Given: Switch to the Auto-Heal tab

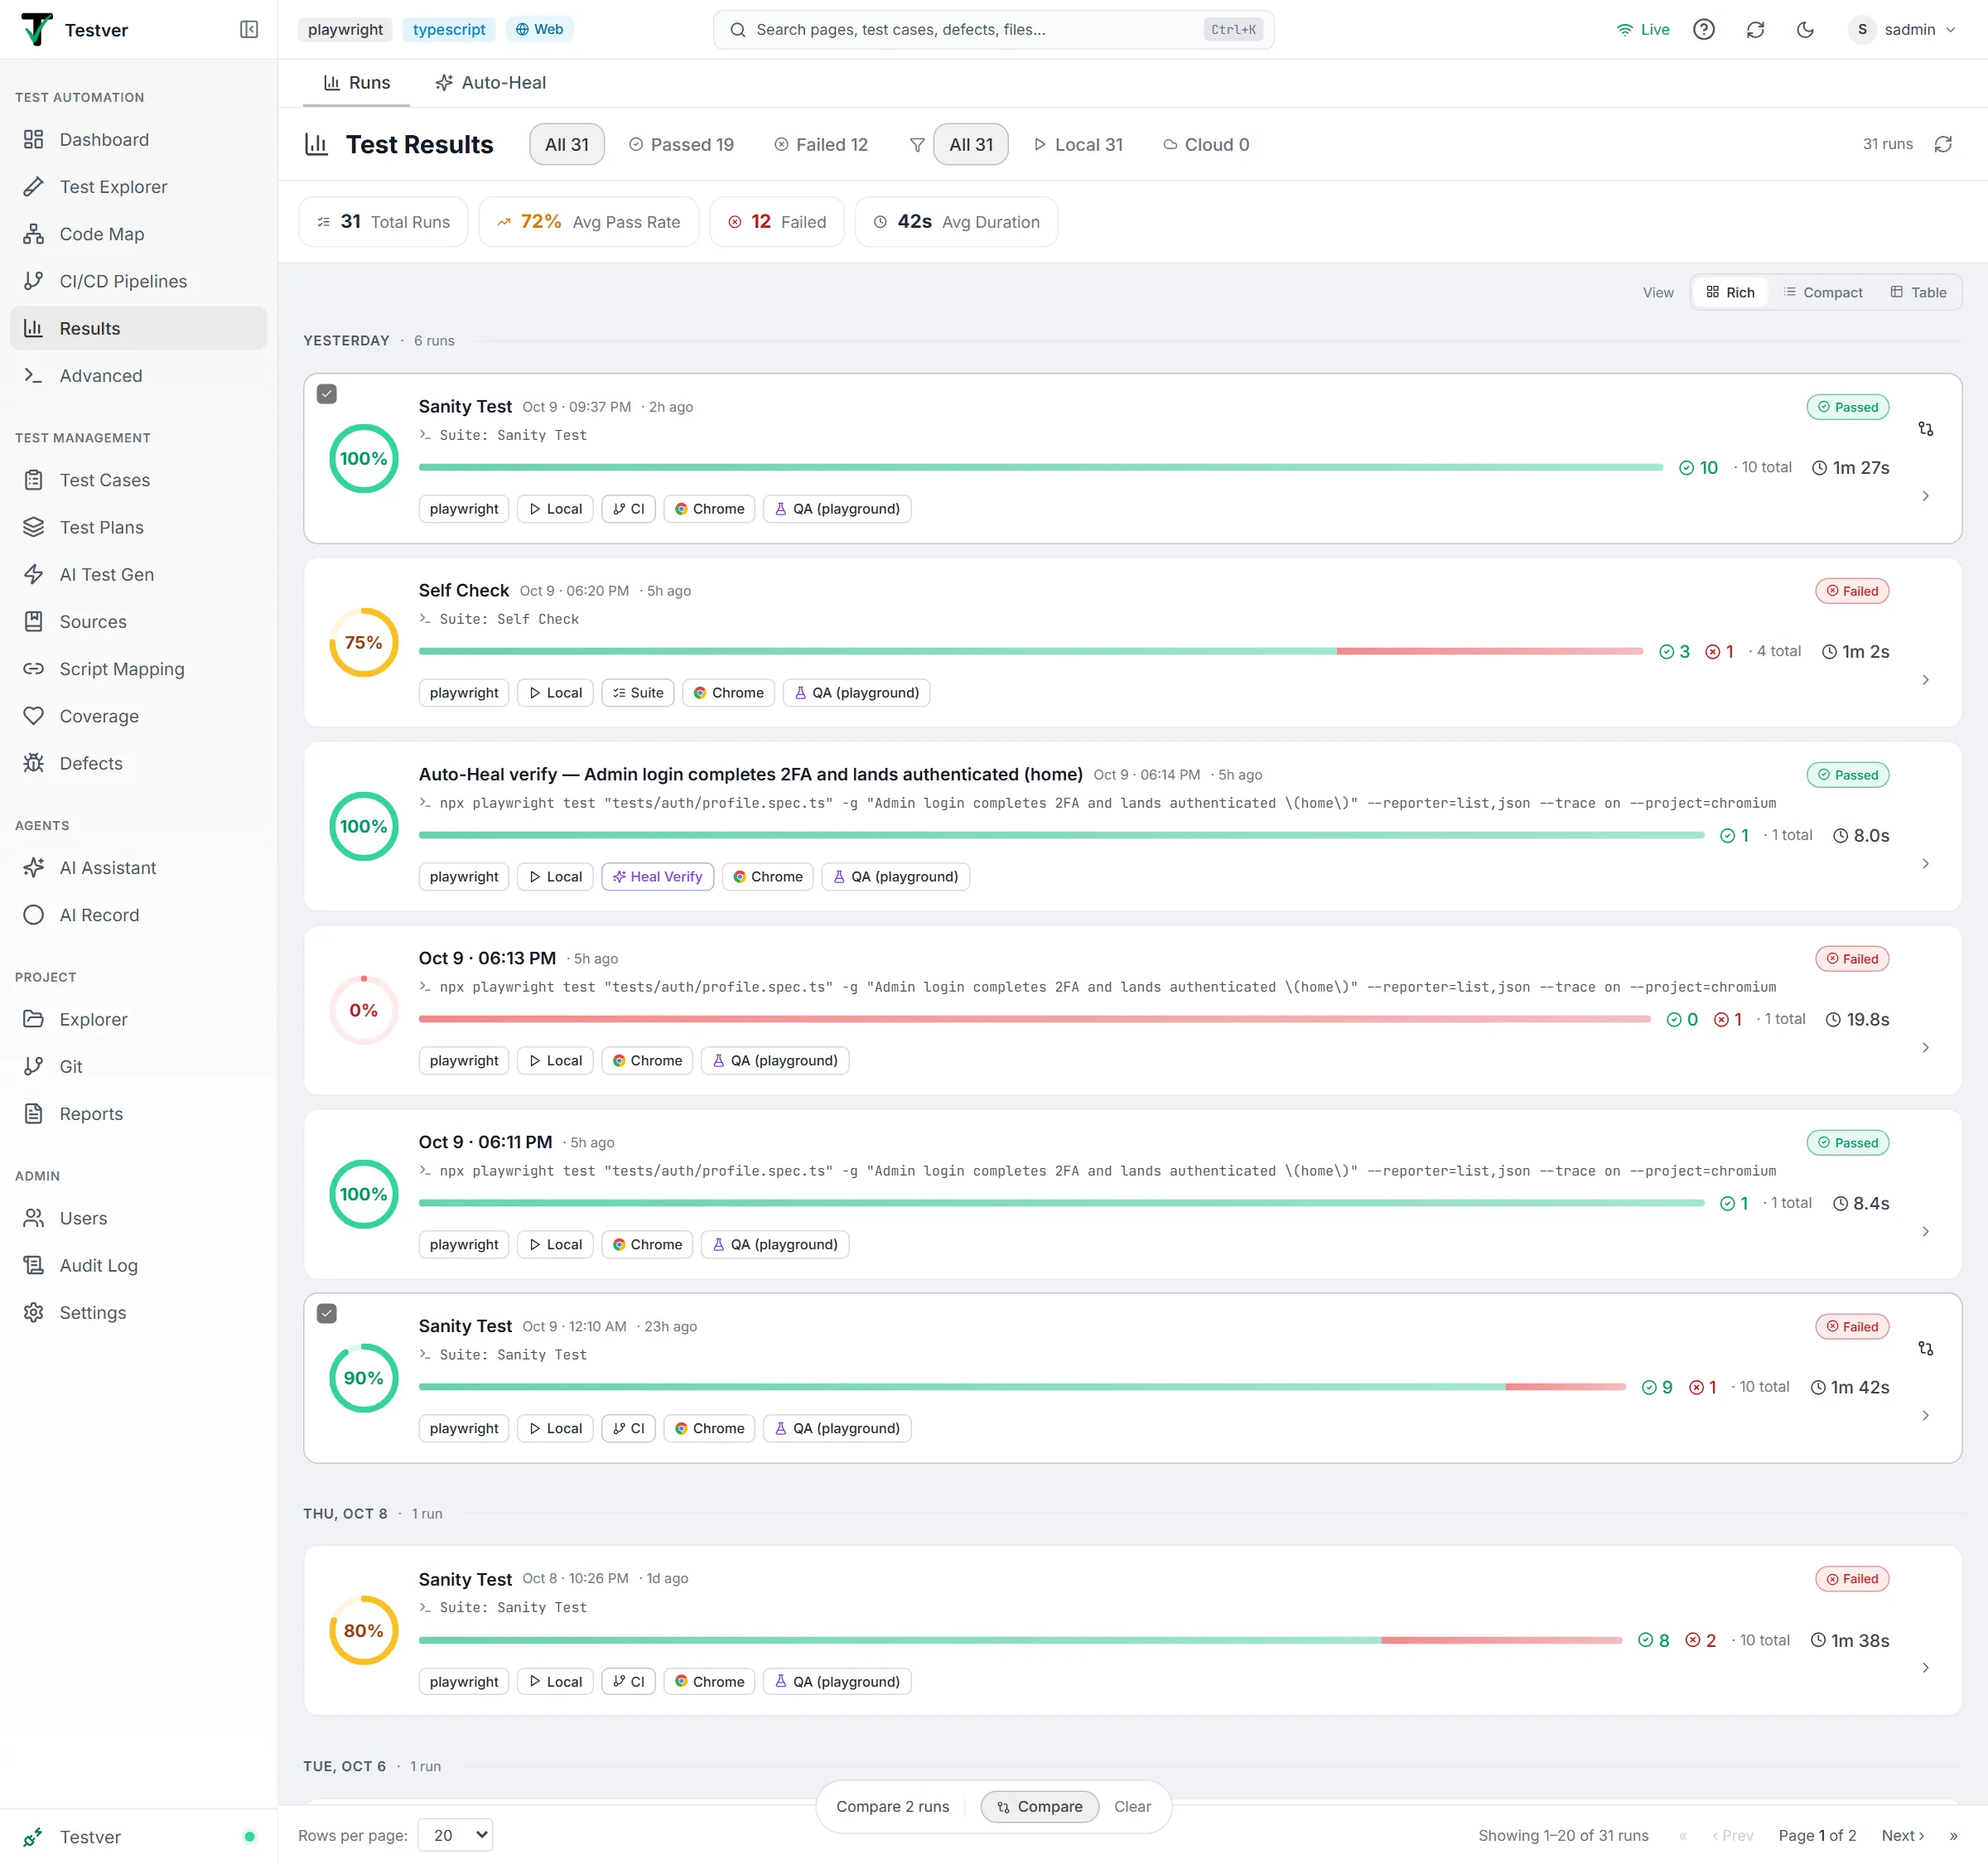Looking at the screenshot, I should click(x=491, y=83).
